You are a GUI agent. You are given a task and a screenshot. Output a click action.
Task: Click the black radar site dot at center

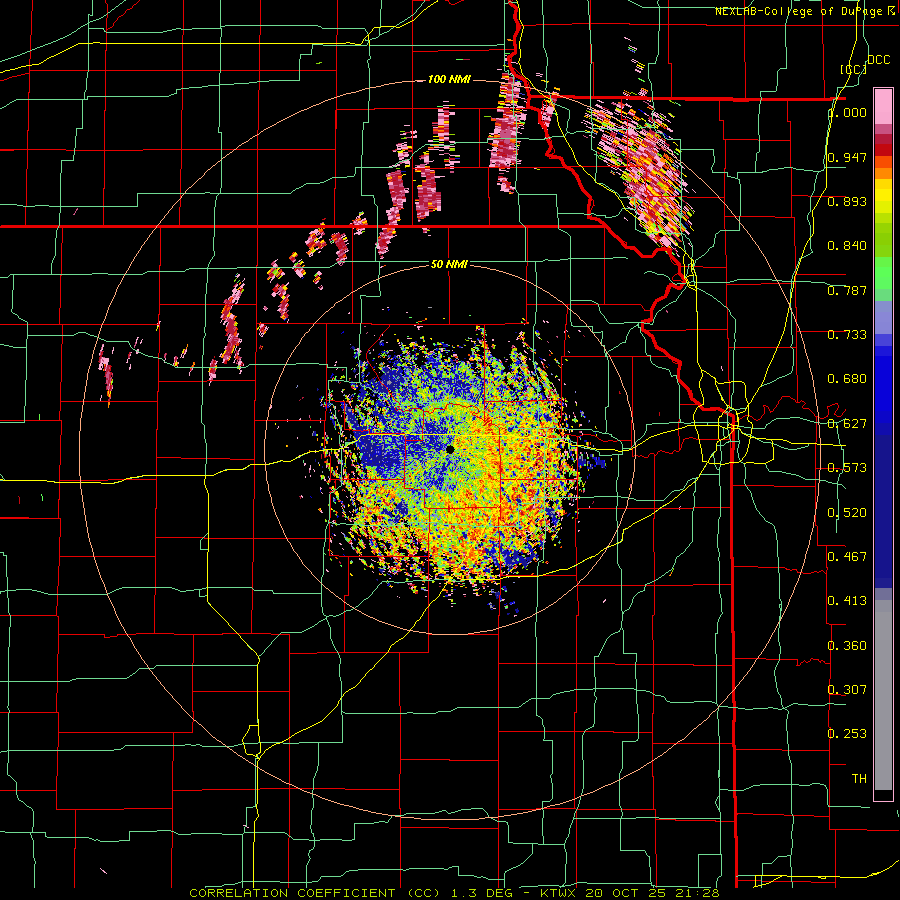[x=450, y=449]
